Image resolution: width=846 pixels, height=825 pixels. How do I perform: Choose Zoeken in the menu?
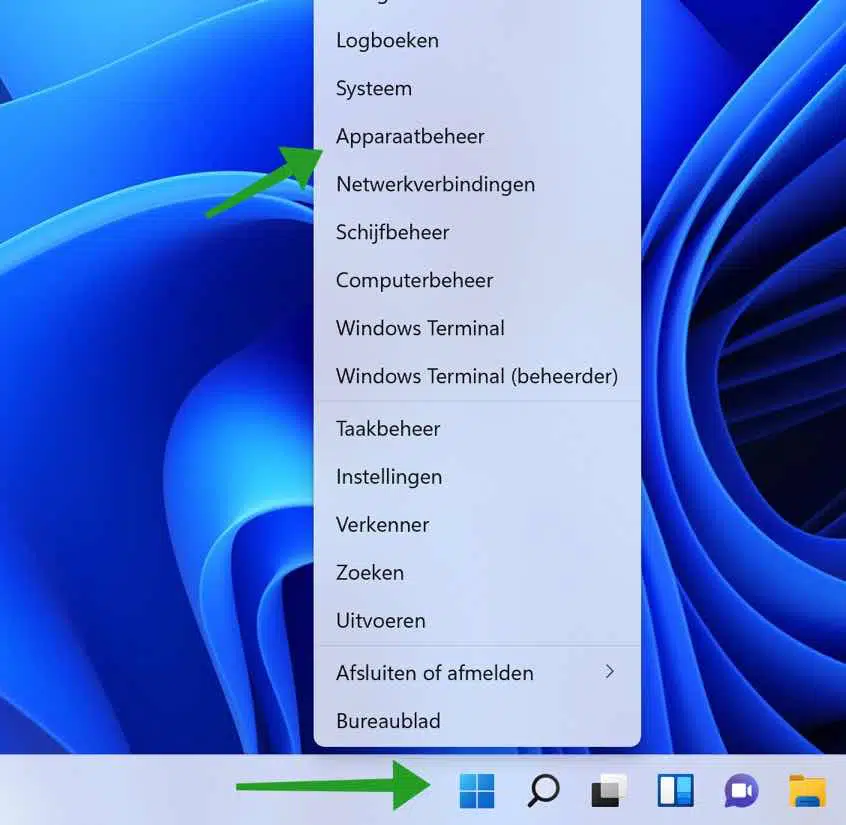(477, 572)
